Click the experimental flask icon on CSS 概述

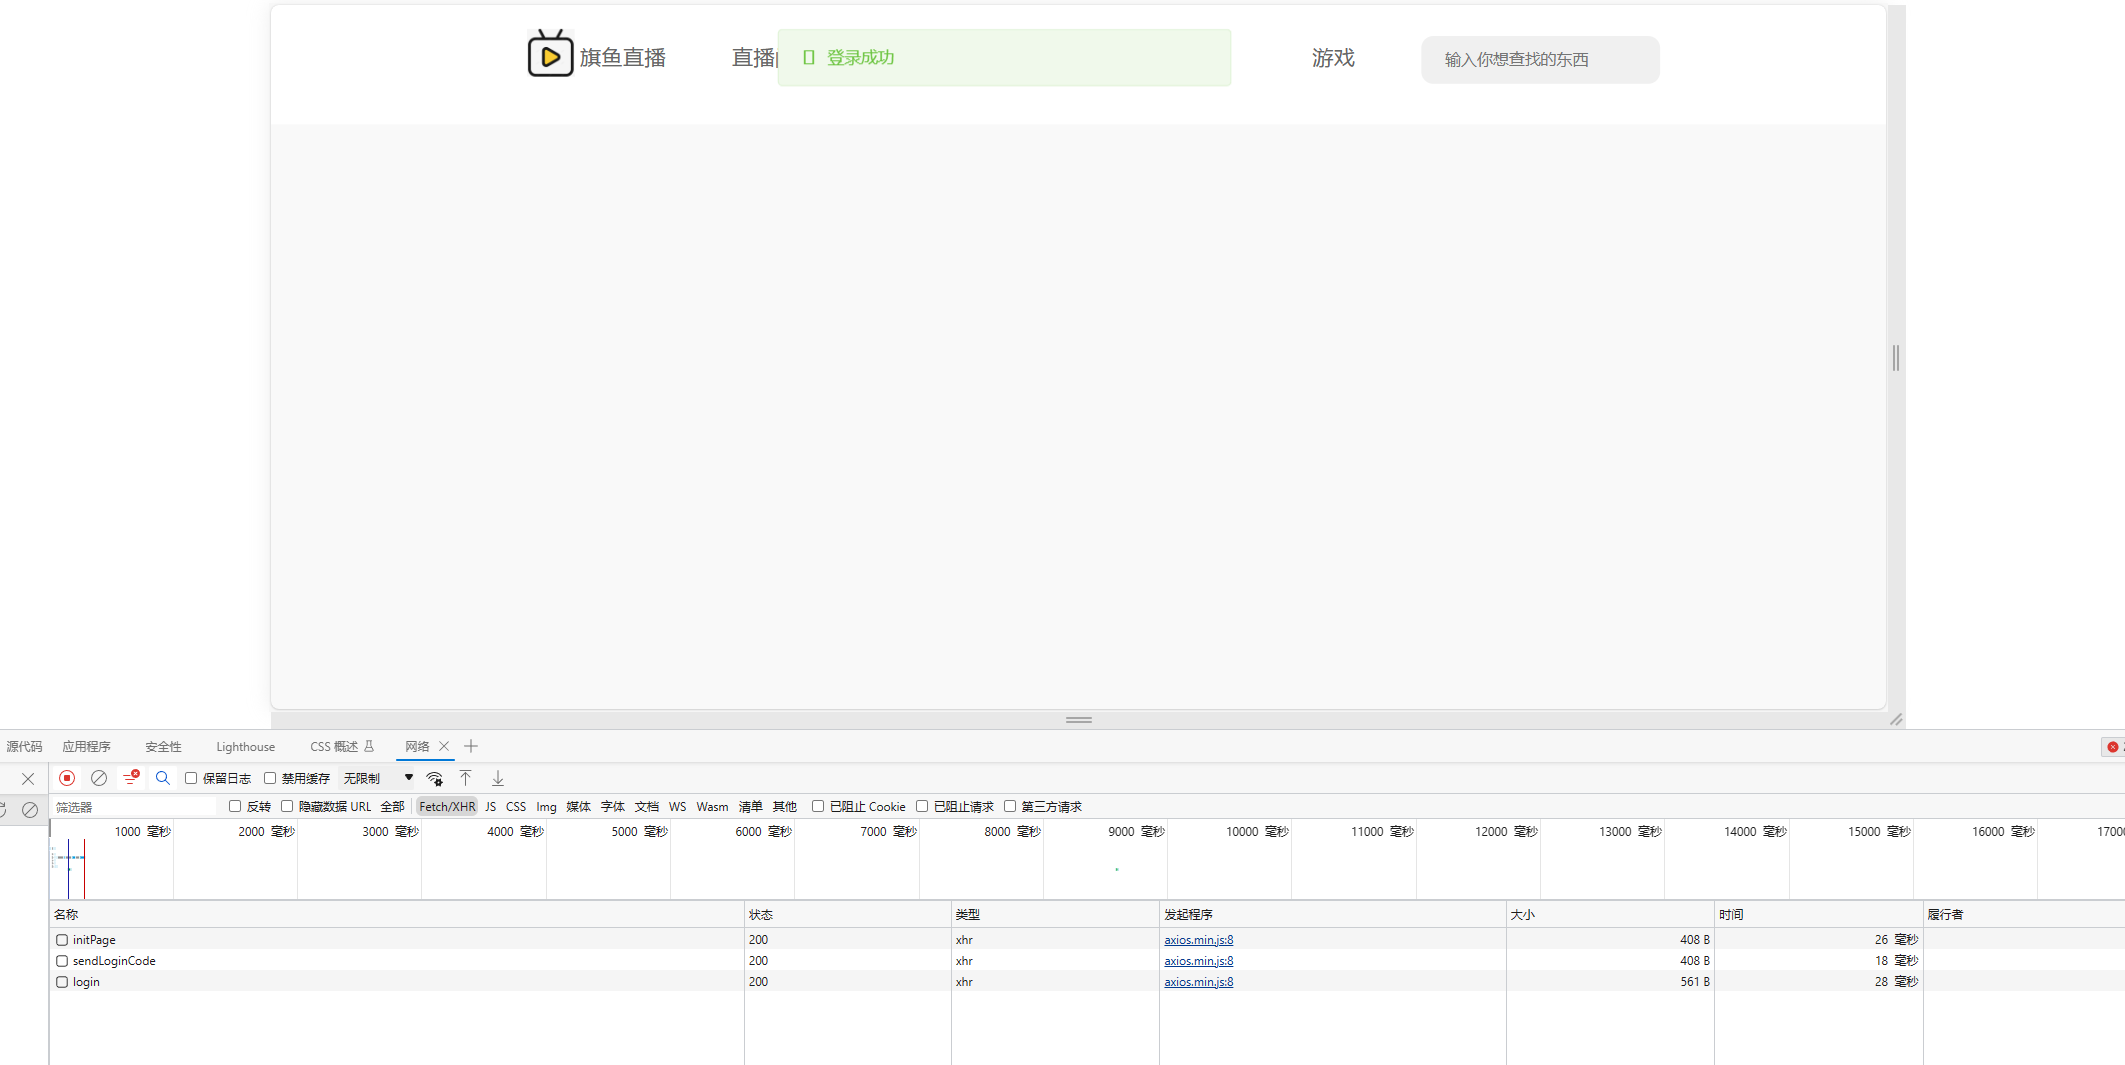click(x=369, y=746)
